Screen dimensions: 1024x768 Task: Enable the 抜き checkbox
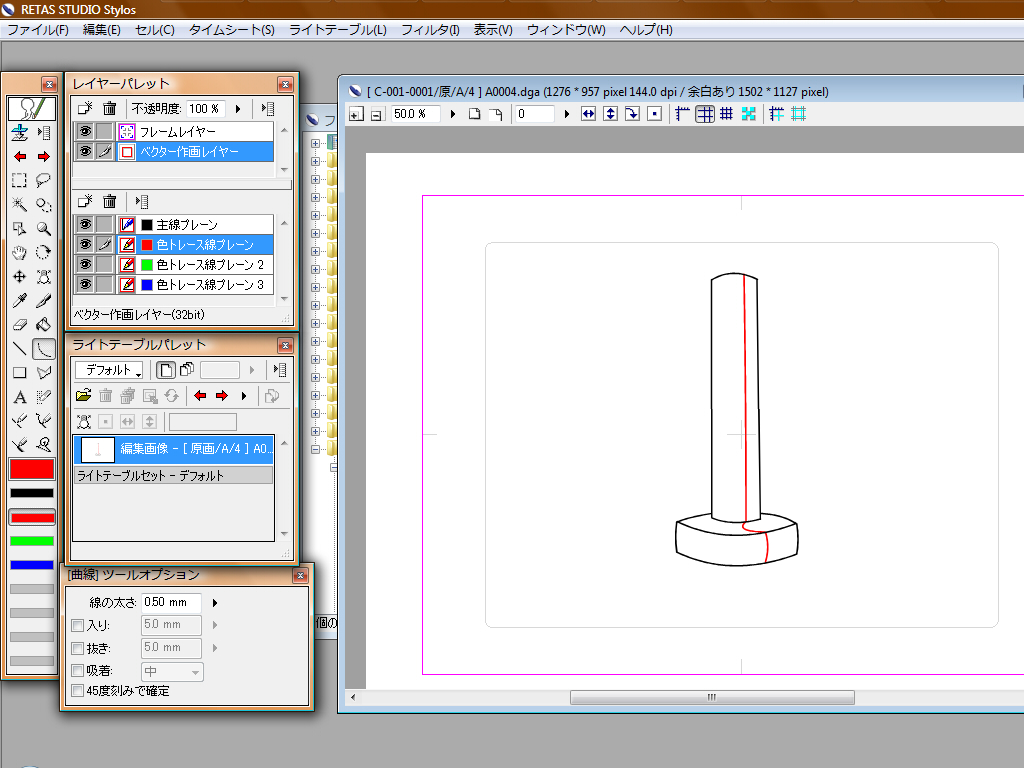[77, 648]
